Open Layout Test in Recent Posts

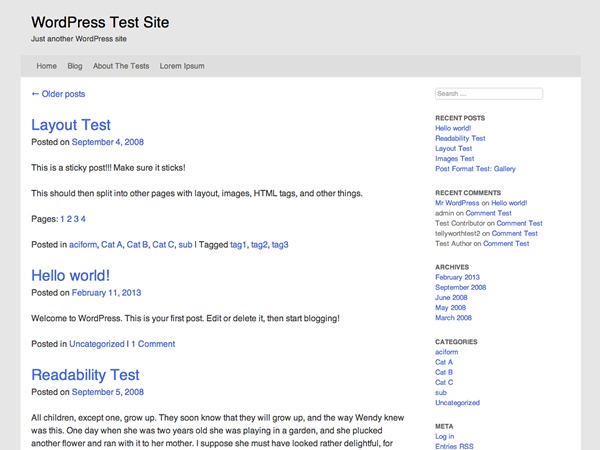[453, 148]
